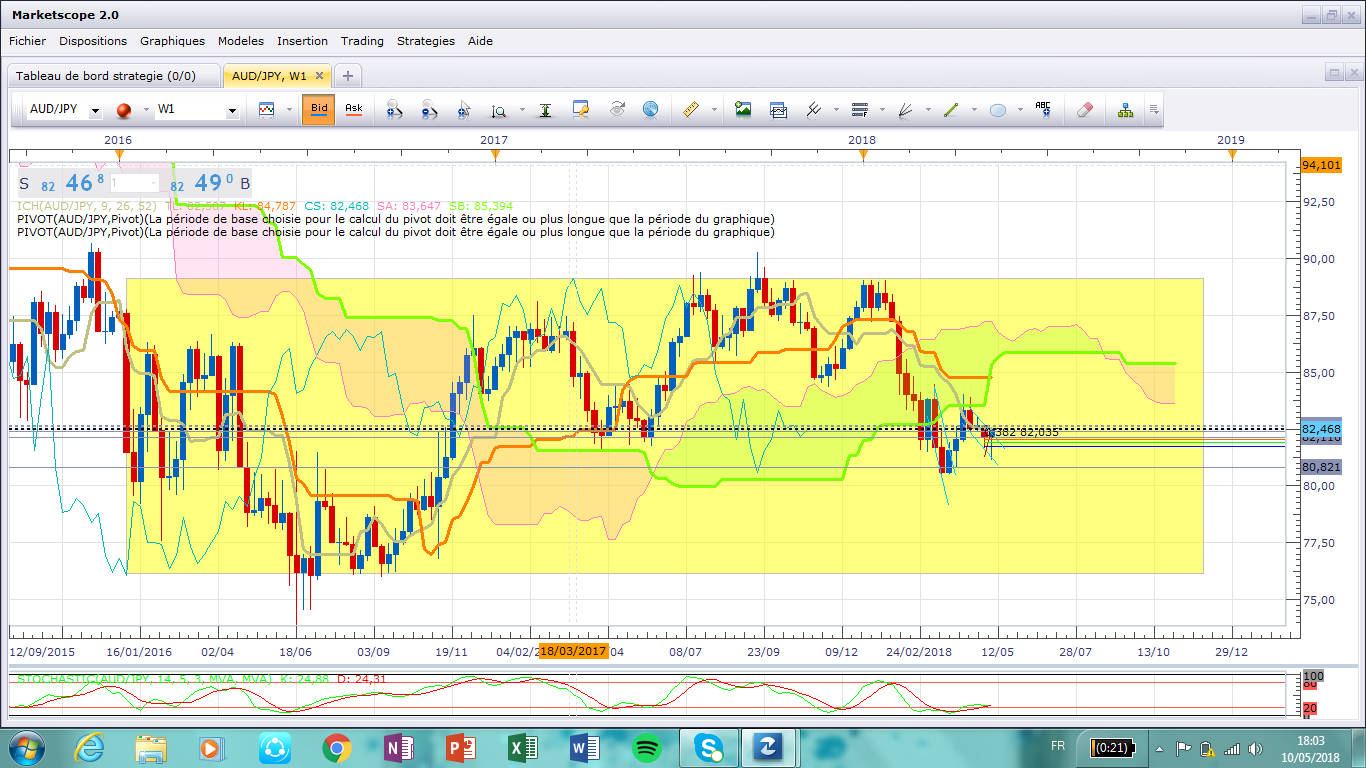Click the ABC text label tool
Screen dimensions: 1366x768
1043,110
